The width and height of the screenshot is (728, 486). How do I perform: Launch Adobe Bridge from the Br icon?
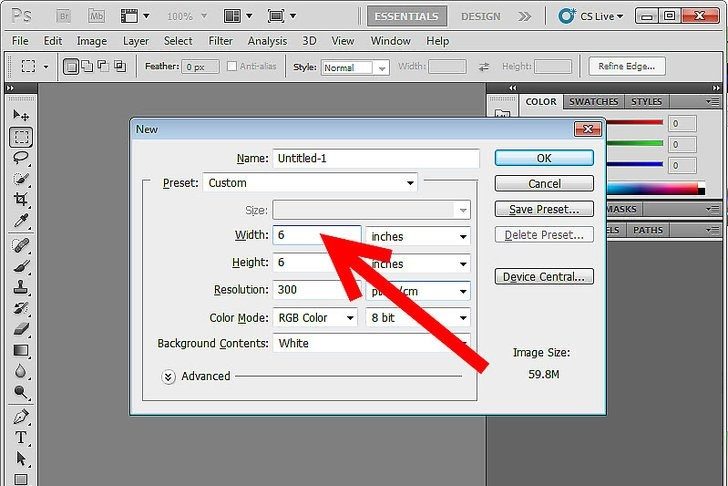[62, 16]
